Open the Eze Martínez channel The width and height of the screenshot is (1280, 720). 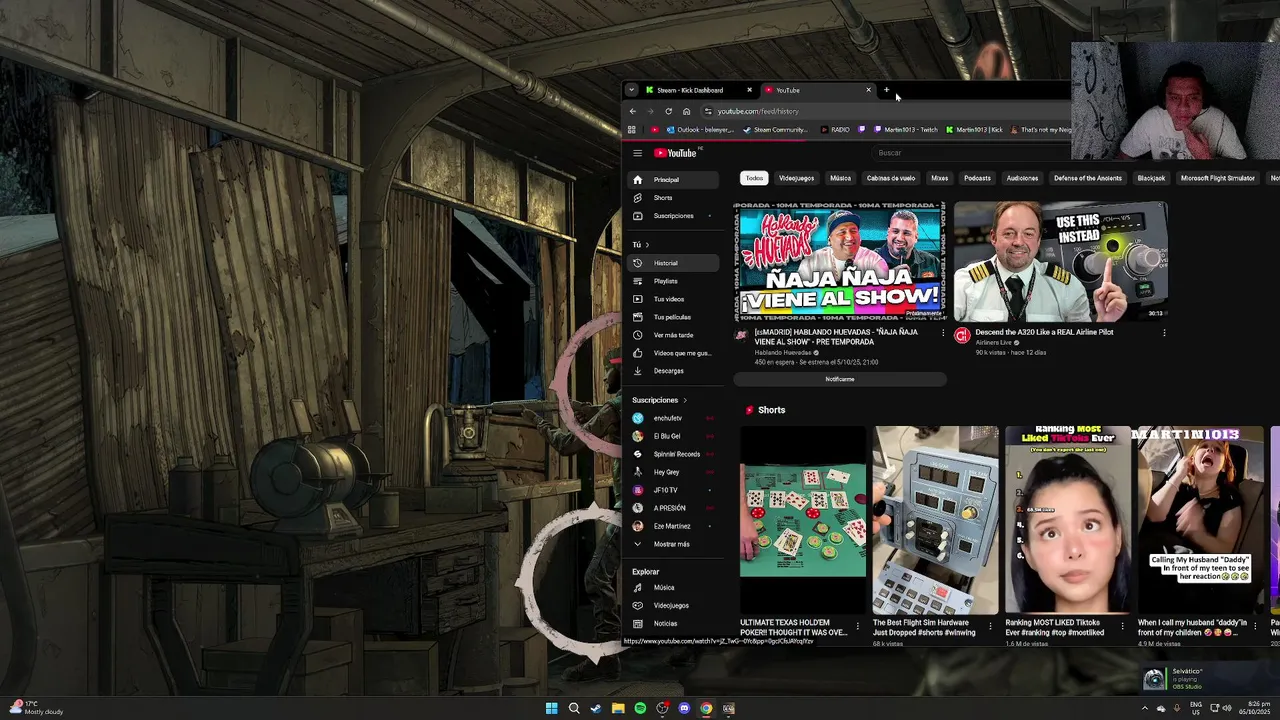click(674, 526)
